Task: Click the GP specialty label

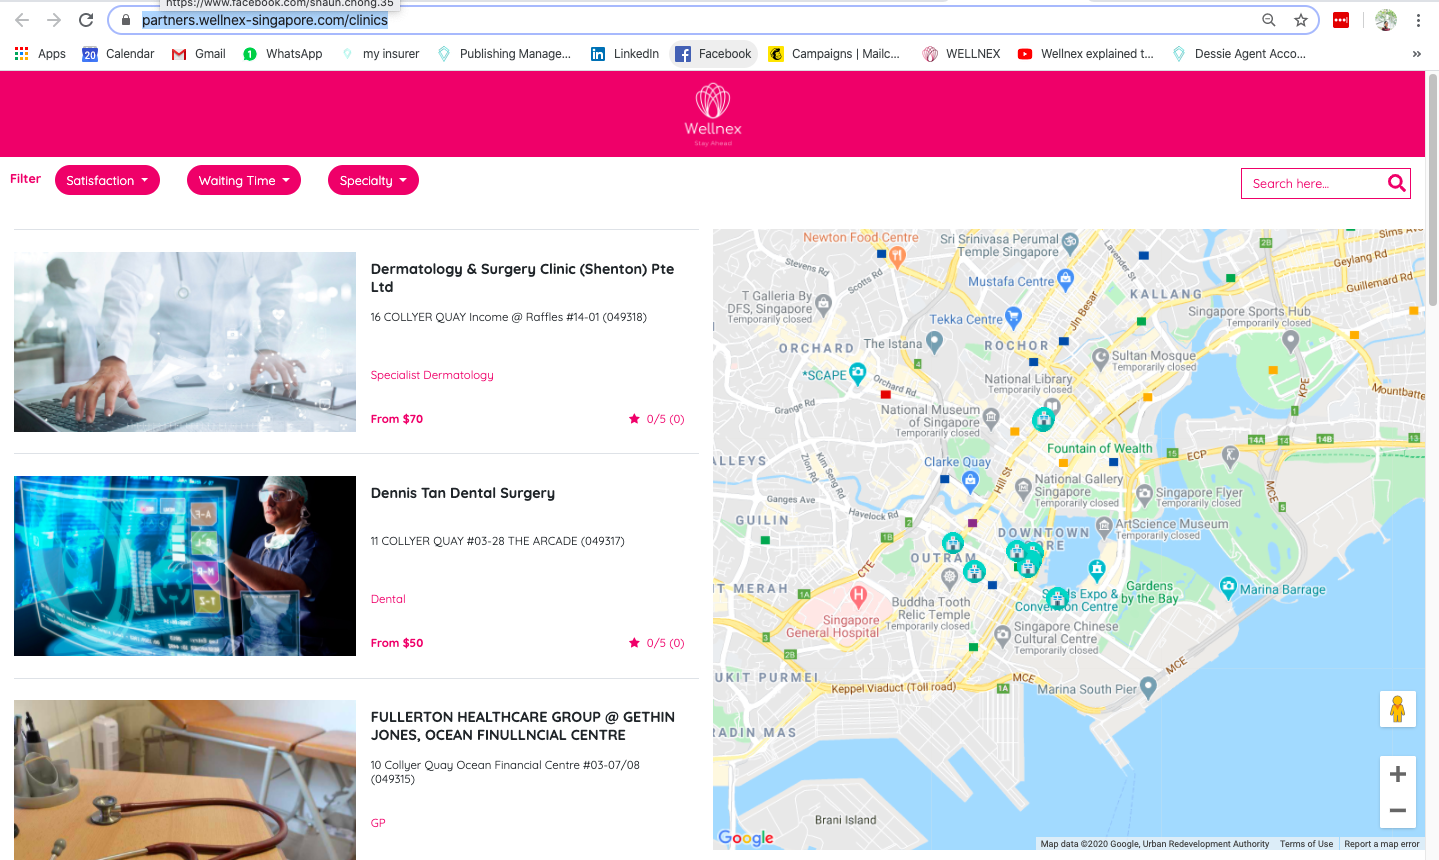Action: tap(378, 823)
